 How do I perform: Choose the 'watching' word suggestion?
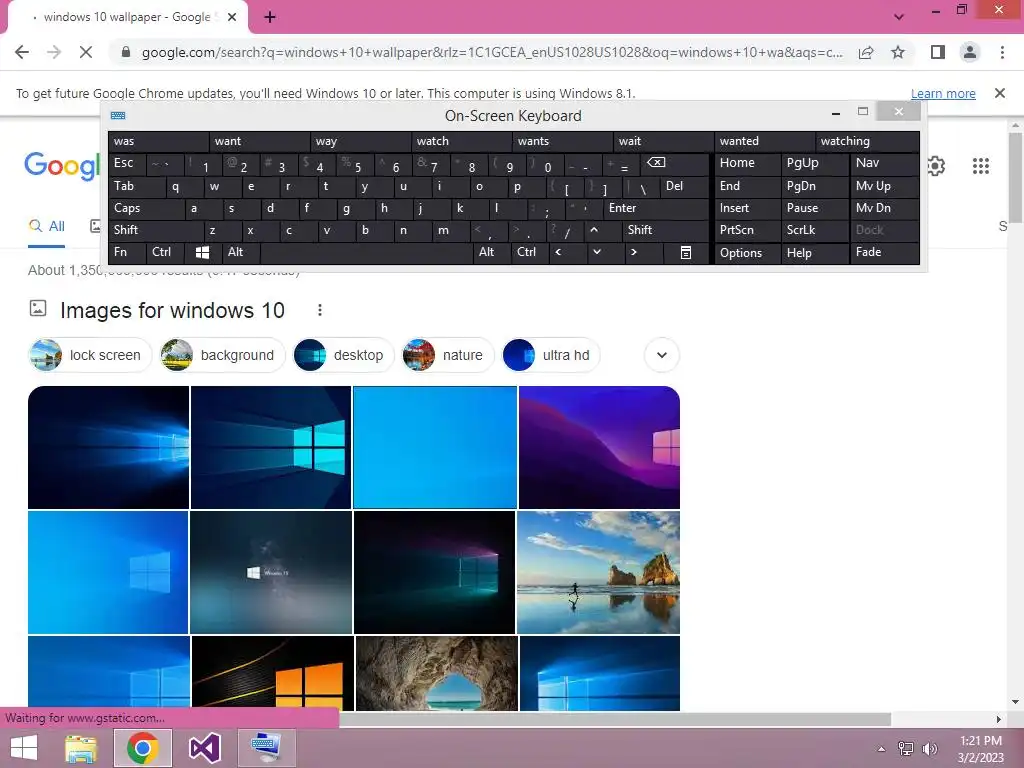pyautogui.click(x=867, y=141)
